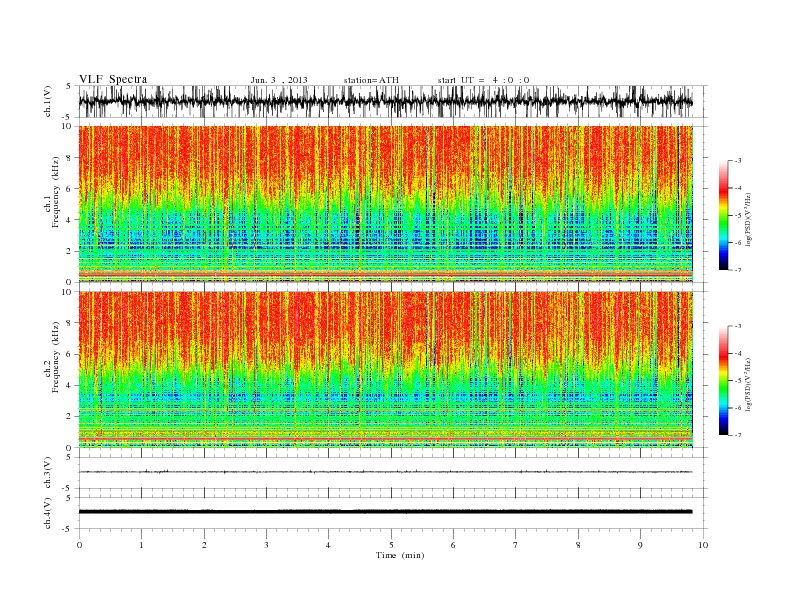Viewport: 792px width, 612px height.
Task: Click the color scale bar beside ch.1 spectrogram
Action: point(723,215)
